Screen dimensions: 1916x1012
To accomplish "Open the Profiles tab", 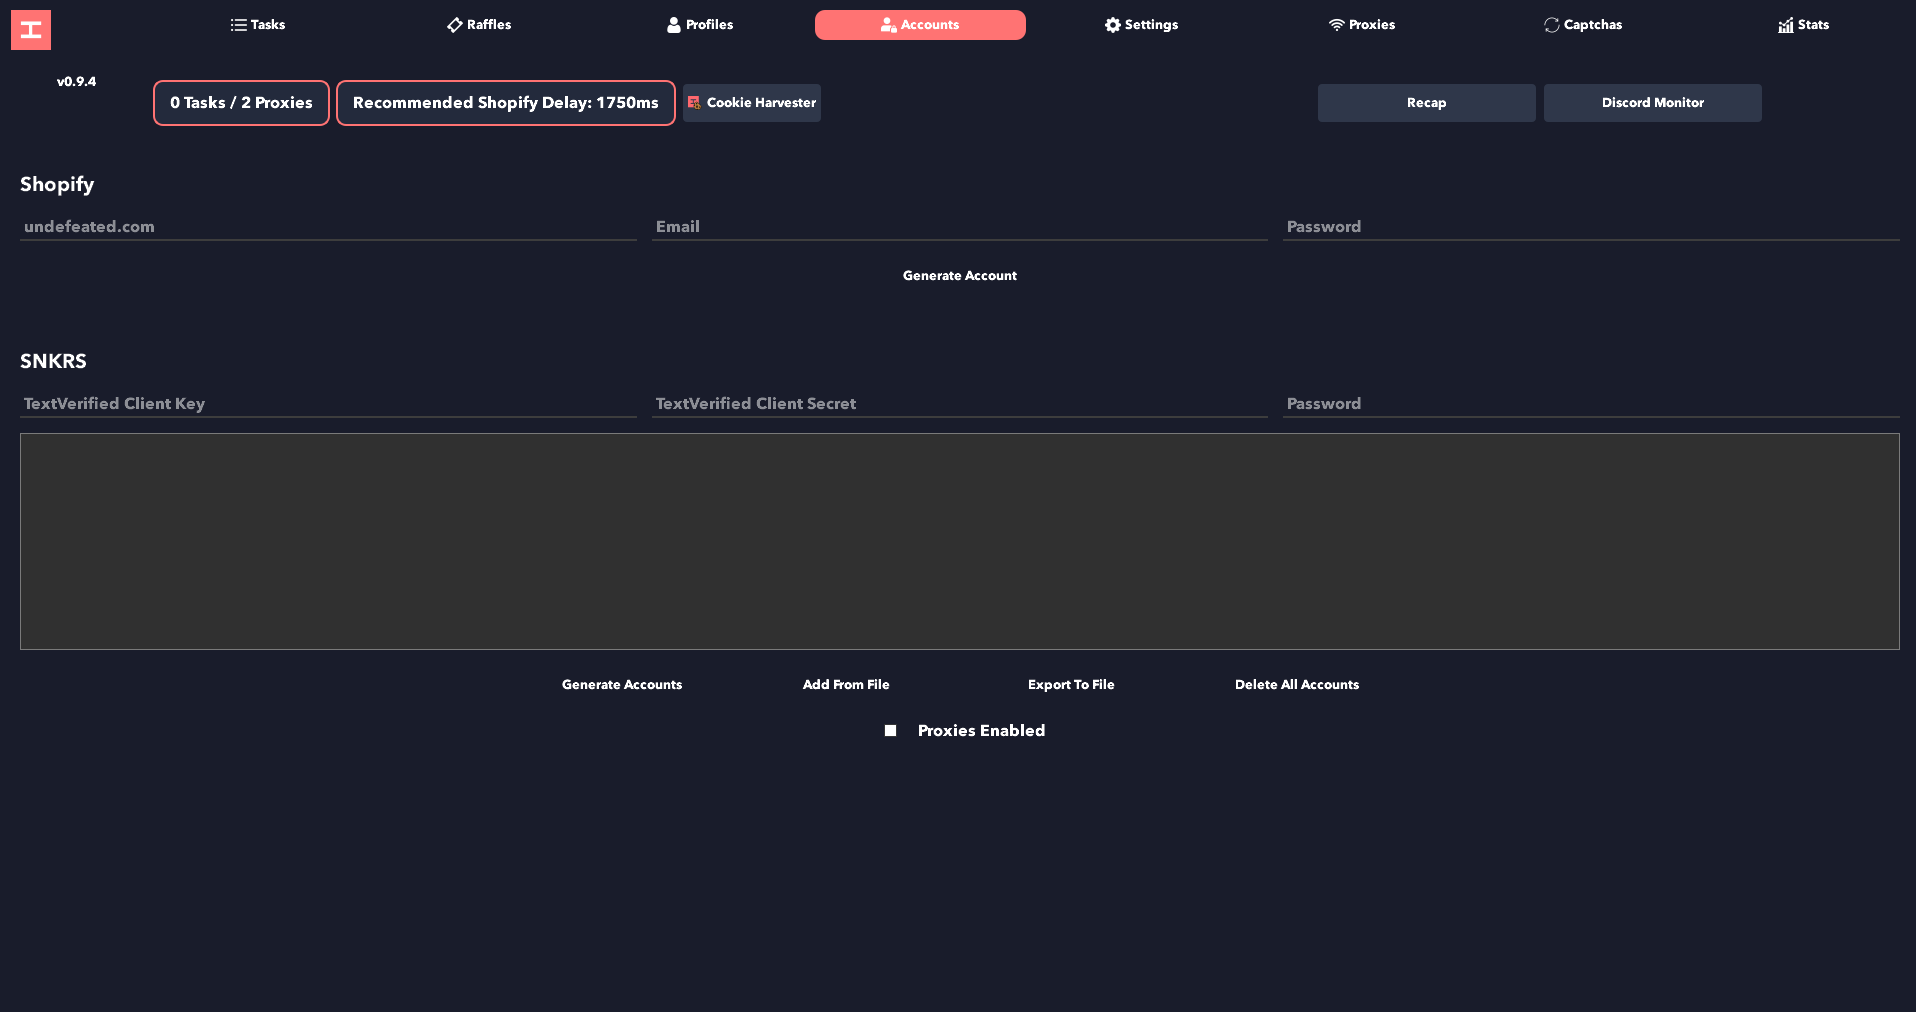I will 700,25.
